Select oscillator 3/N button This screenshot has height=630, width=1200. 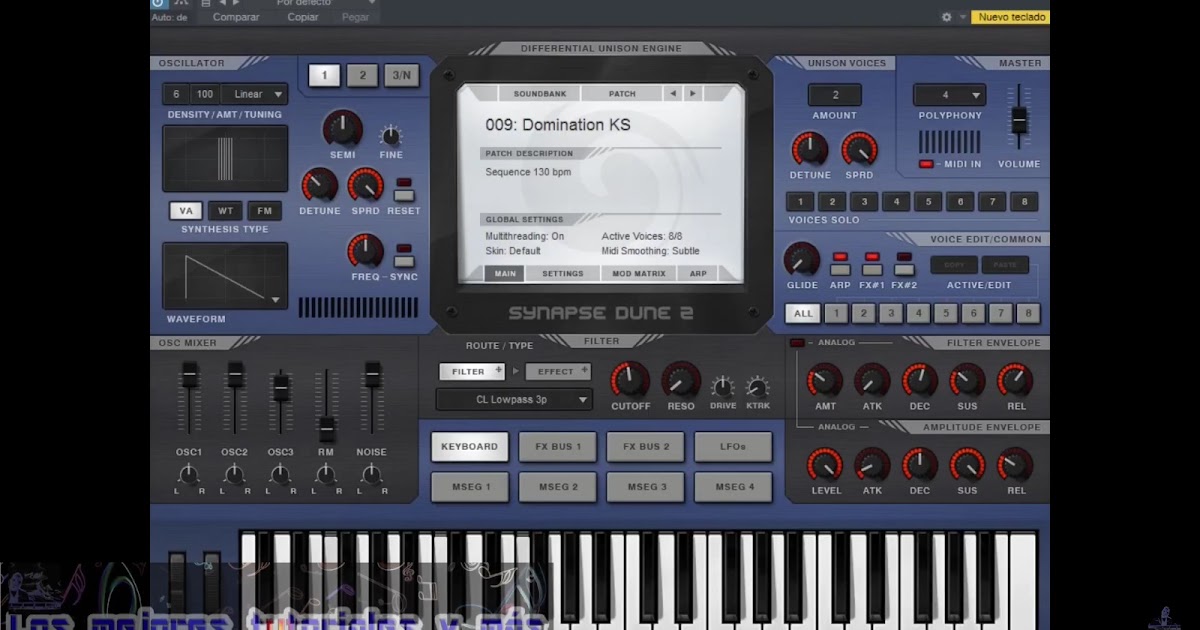[x=401, y=75]
